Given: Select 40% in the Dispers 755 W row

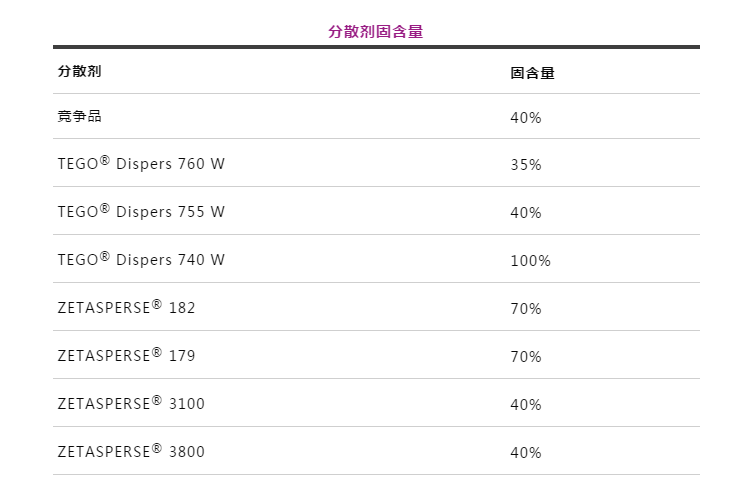Looking at the screenshot, I should point(525,213).
